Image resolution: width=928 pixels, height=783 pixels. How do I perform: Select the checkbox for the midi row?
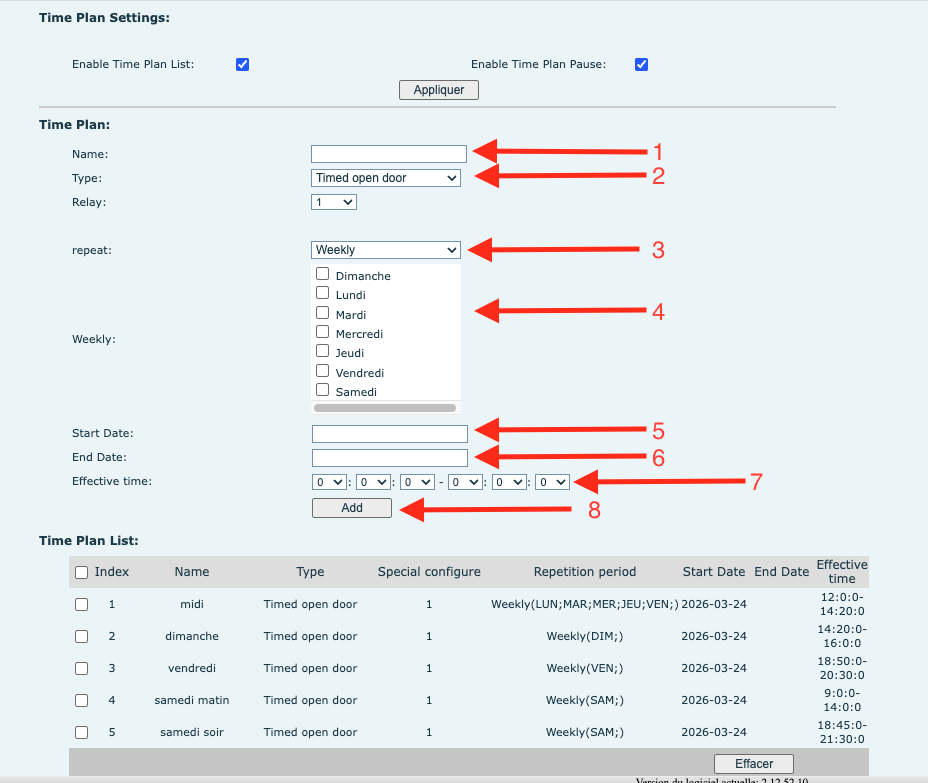82,605
